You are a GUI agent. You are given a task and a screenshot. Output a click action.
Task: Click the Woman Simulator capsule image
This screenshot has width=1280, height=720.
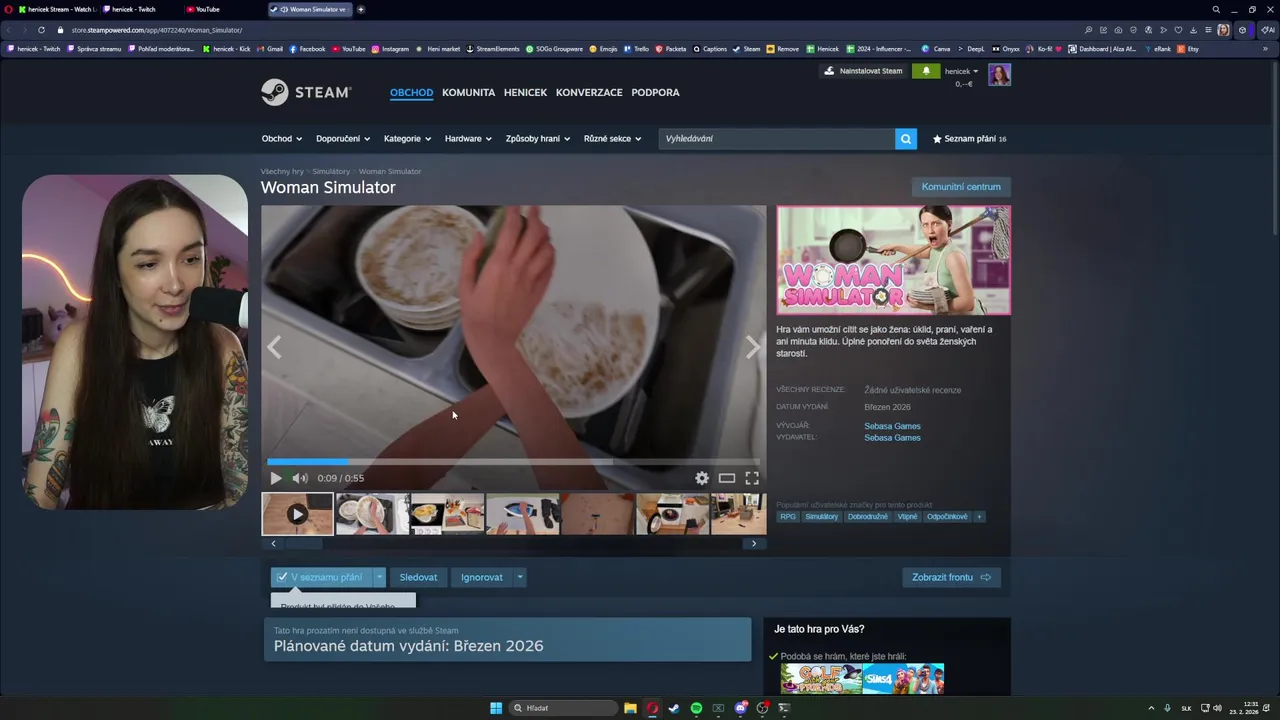tap(893, 260)
